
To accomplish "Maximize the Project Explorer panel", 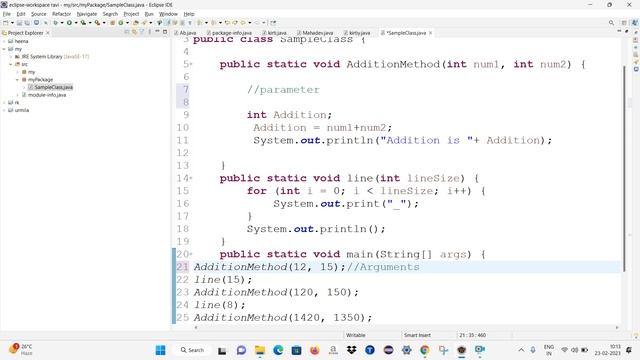I will pos(165,32).
